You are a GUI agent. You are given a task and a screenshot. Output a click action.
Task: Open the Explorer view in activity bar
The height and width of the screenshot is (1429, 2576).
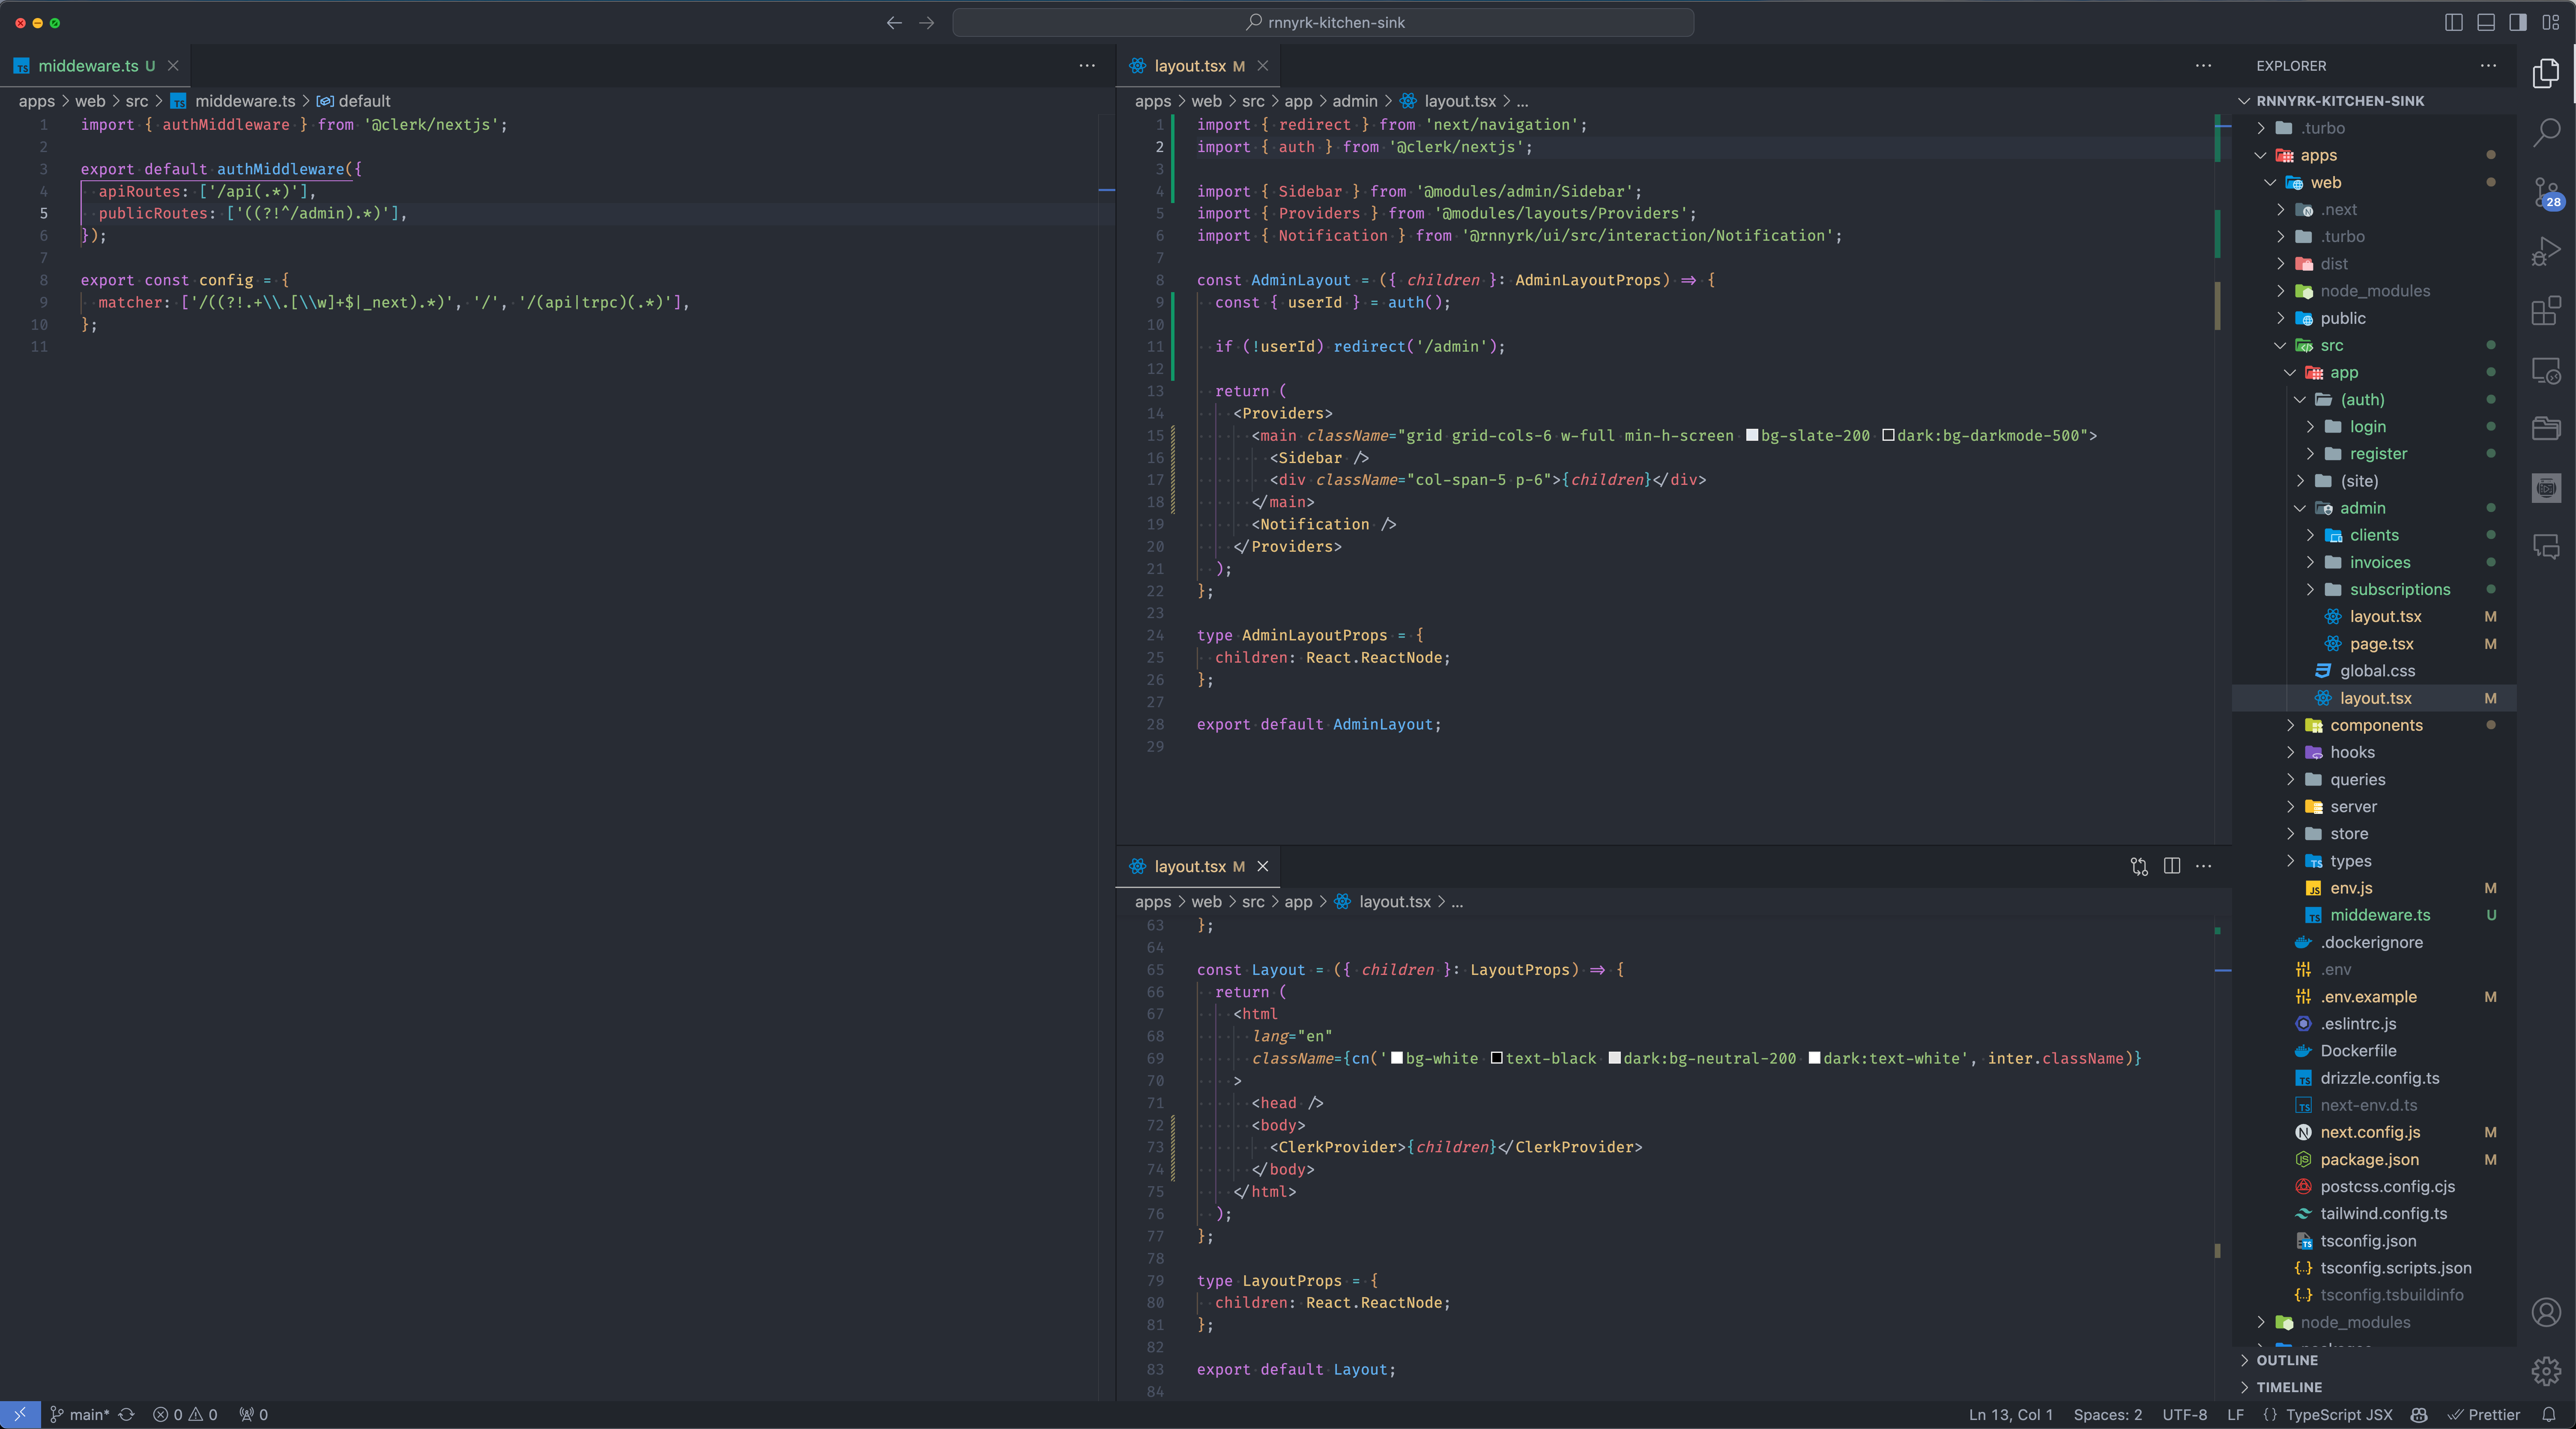click(x=2546, y=73)
